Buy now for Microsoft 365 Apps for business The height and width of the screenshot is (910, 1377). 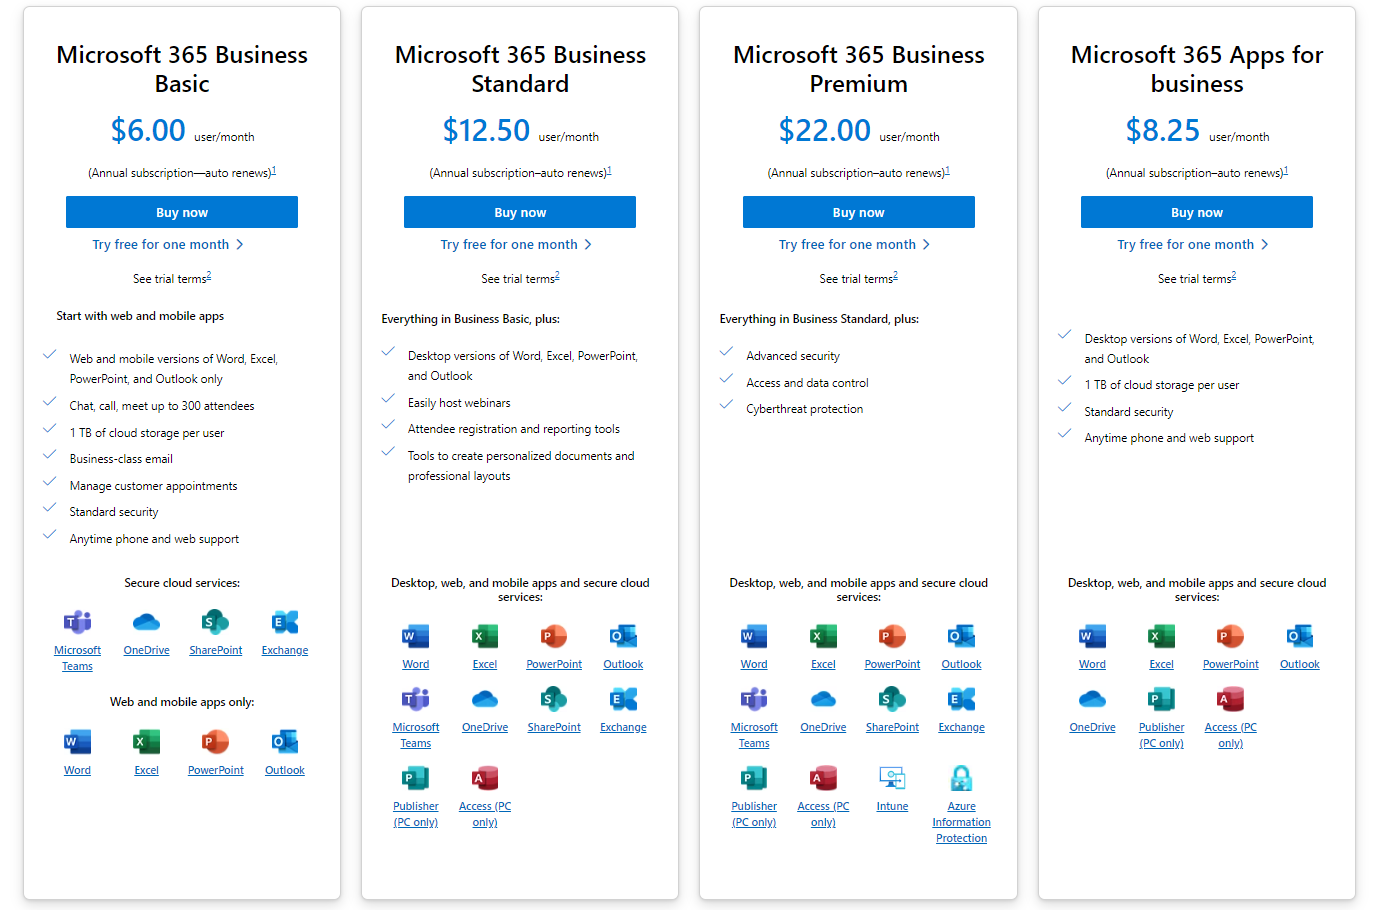(1196, 211)
